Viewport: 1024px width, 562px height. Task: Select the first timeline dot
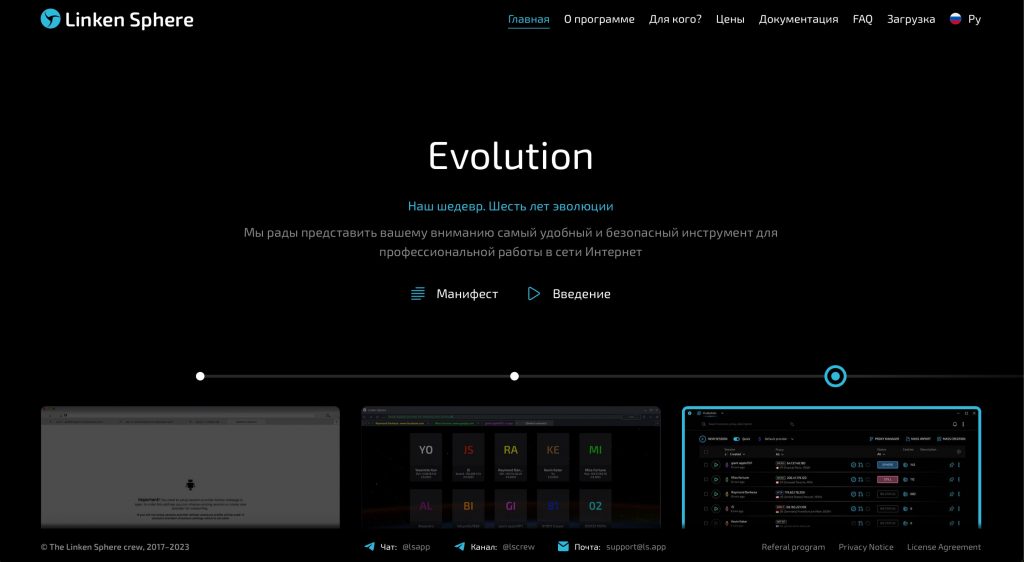(200, 376)
